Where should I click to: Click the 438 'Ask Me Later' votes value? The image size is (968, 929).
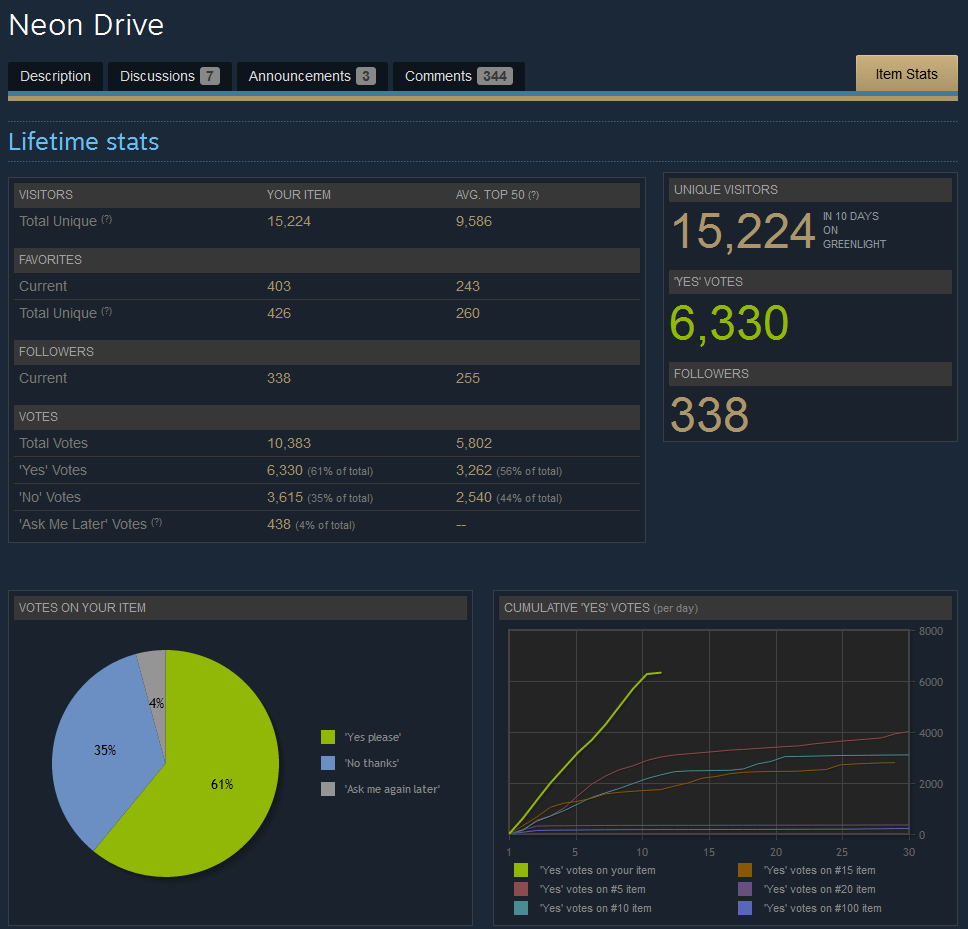click(x=278, y=524)
